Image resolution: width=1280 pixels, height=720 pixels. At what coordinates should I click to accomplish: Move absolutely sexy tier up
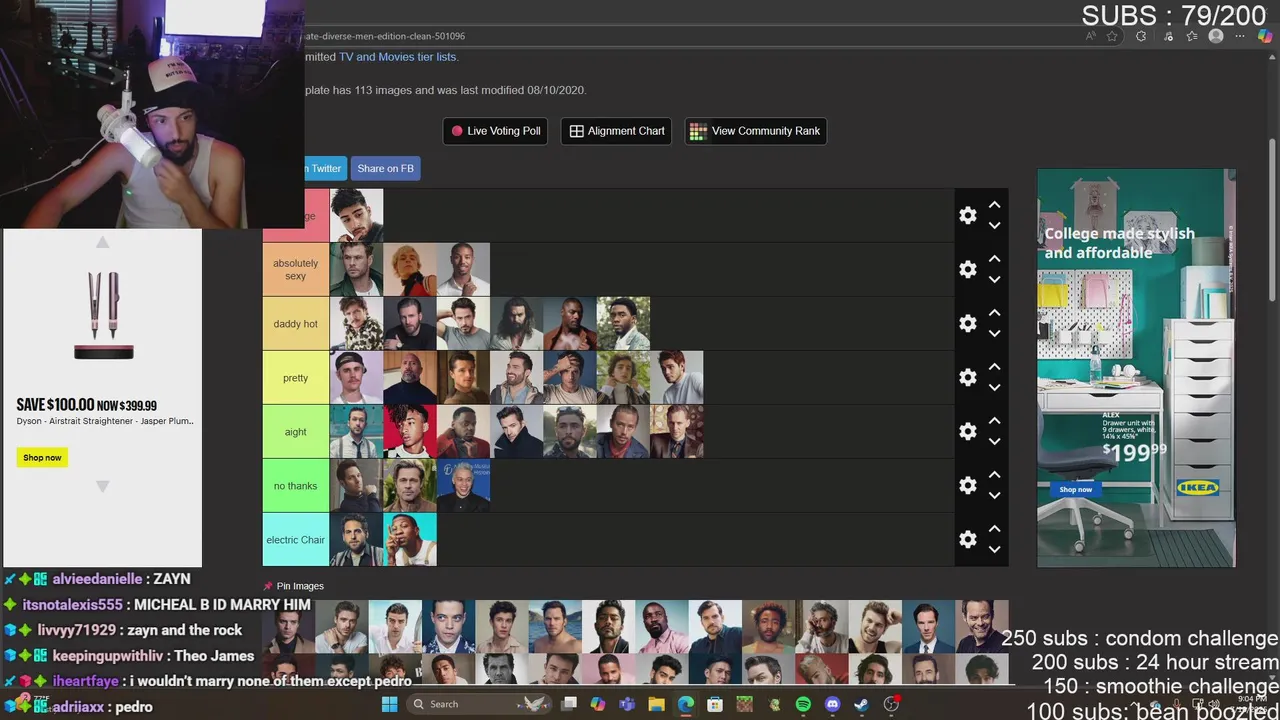[994, 259]
